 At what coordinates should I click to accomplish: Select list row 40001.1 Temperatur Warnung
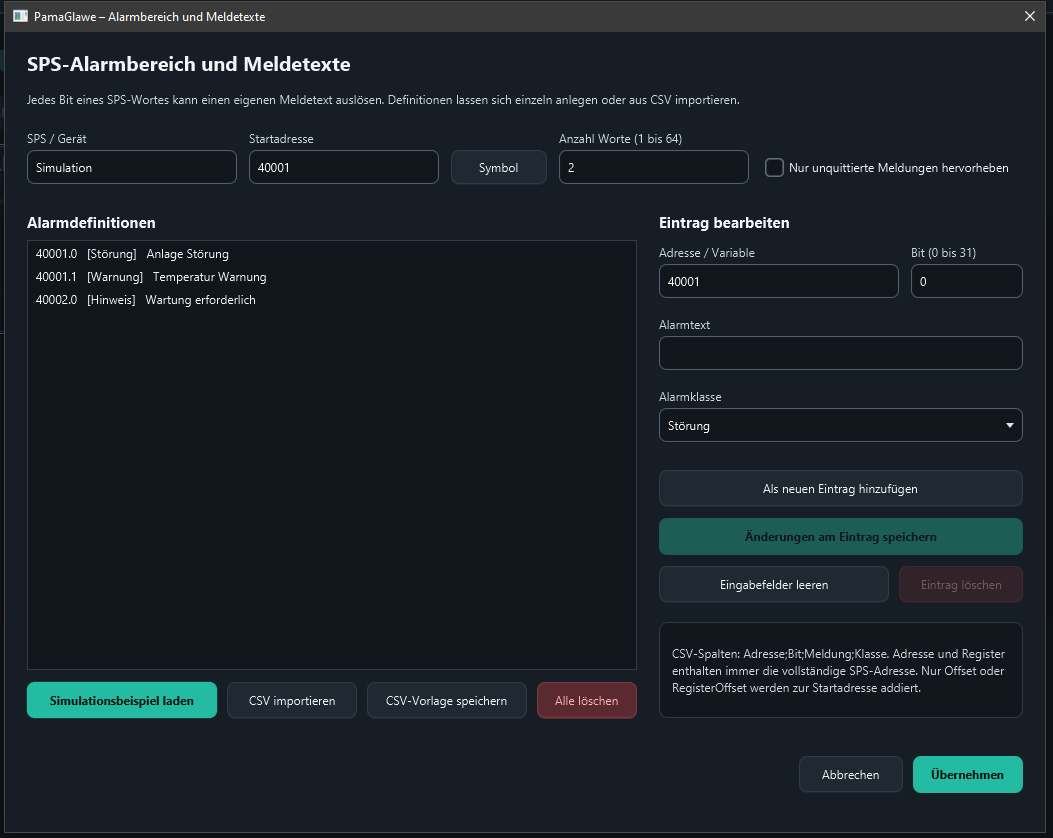point(332,277)
